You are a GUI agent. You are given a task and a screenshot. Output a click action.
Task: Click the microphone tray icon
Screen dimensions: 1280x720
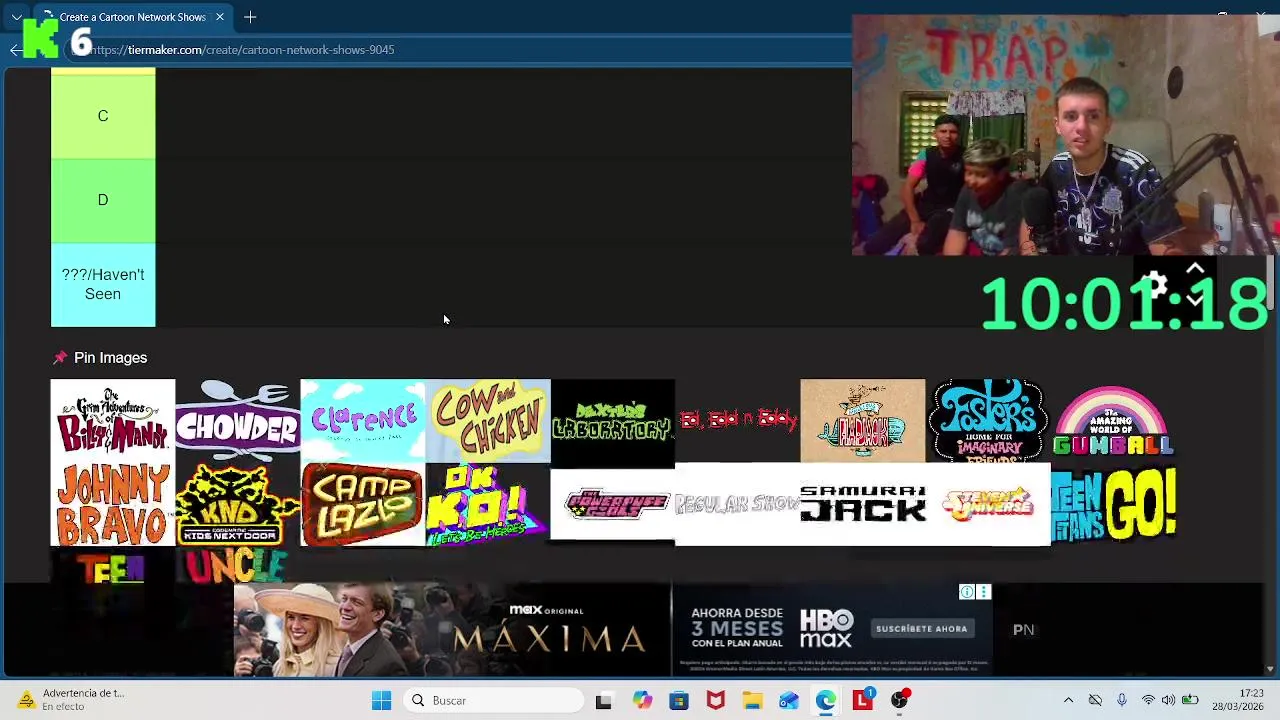pos(1122,701)
